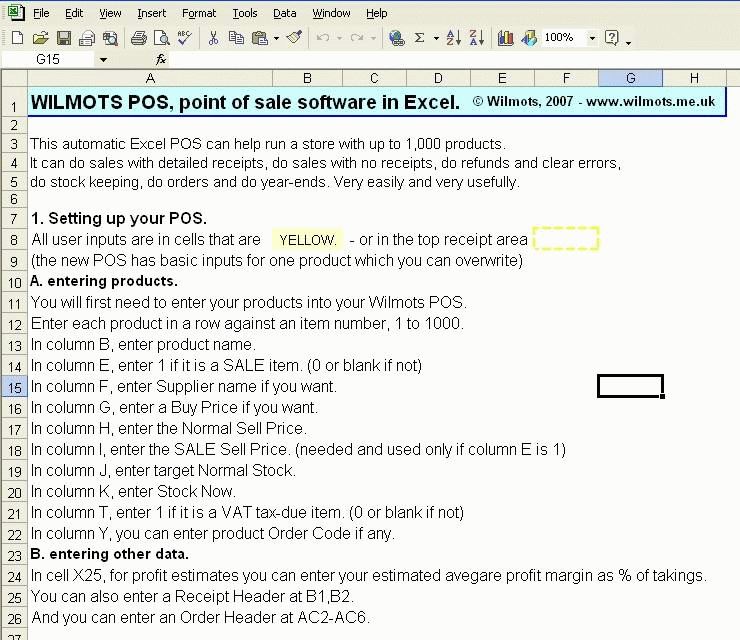Print using the printer icon
This screenshot has height=640, width=740.
(x=139, y=38)
